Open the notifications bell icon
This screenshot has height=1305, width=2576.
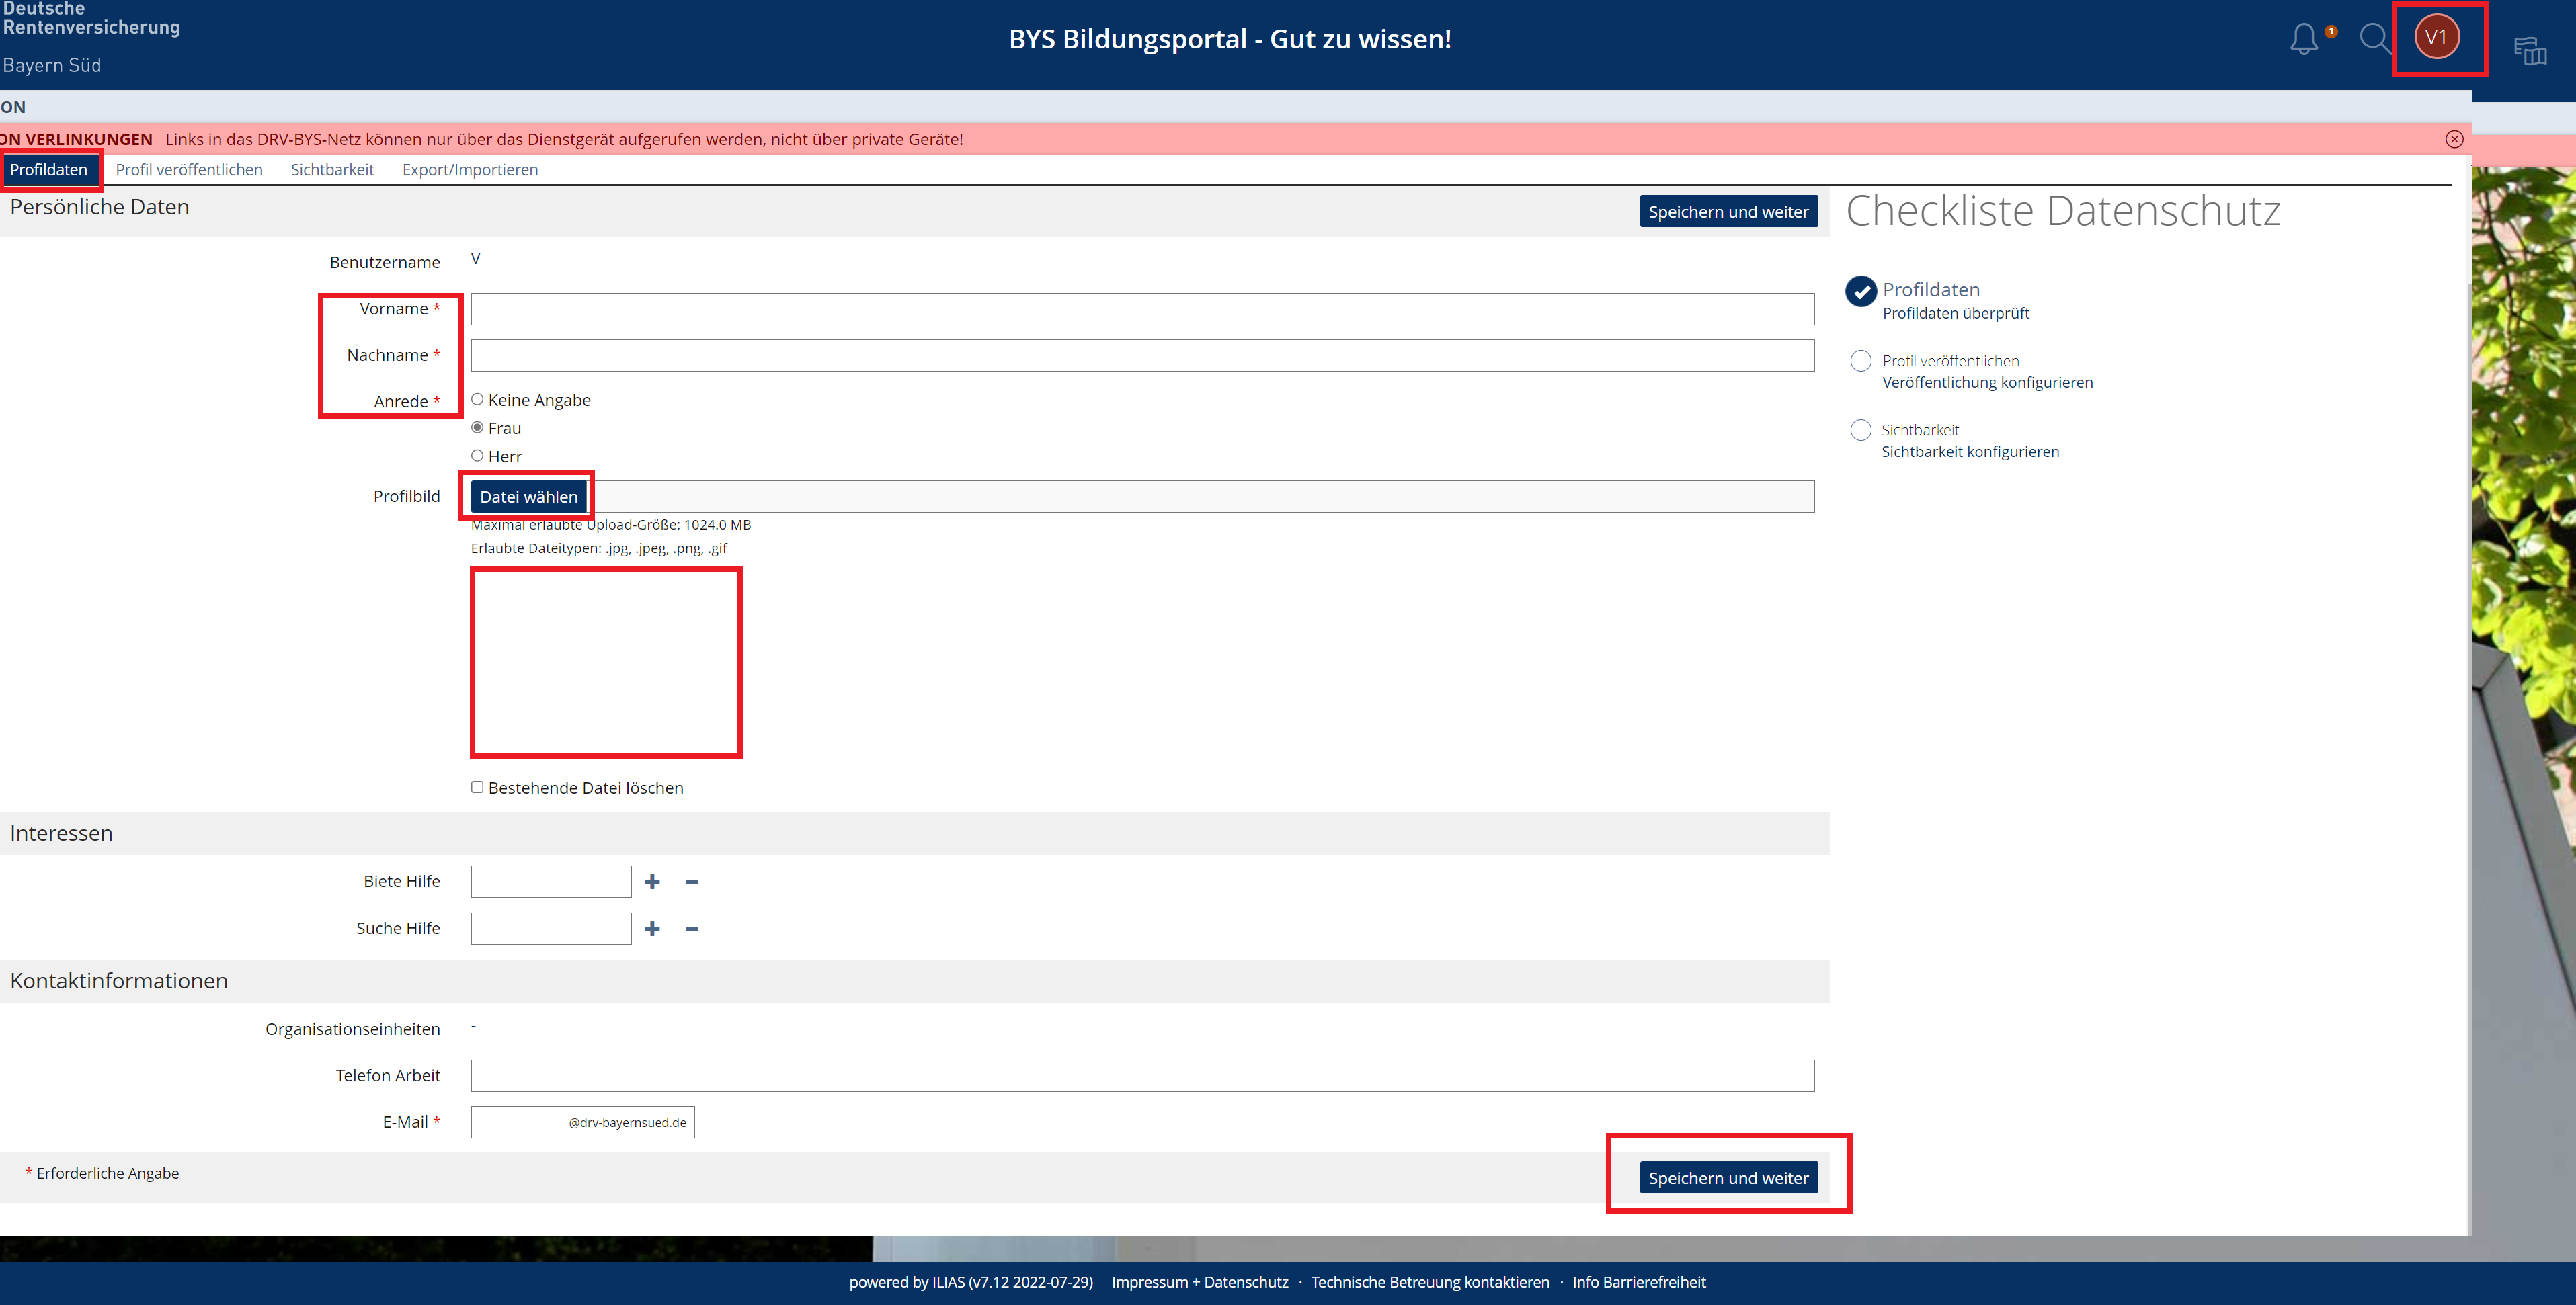tap(2304, 39)
